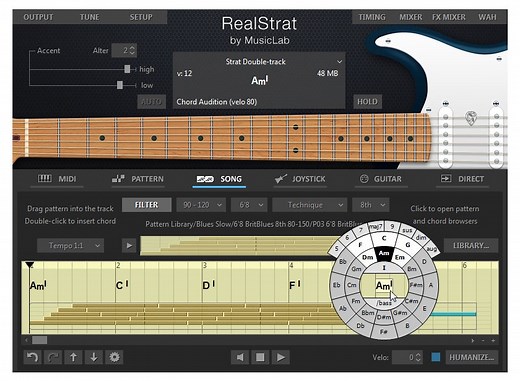
Task: Switch to the DIRECT tab
Action: pos(462,179)
